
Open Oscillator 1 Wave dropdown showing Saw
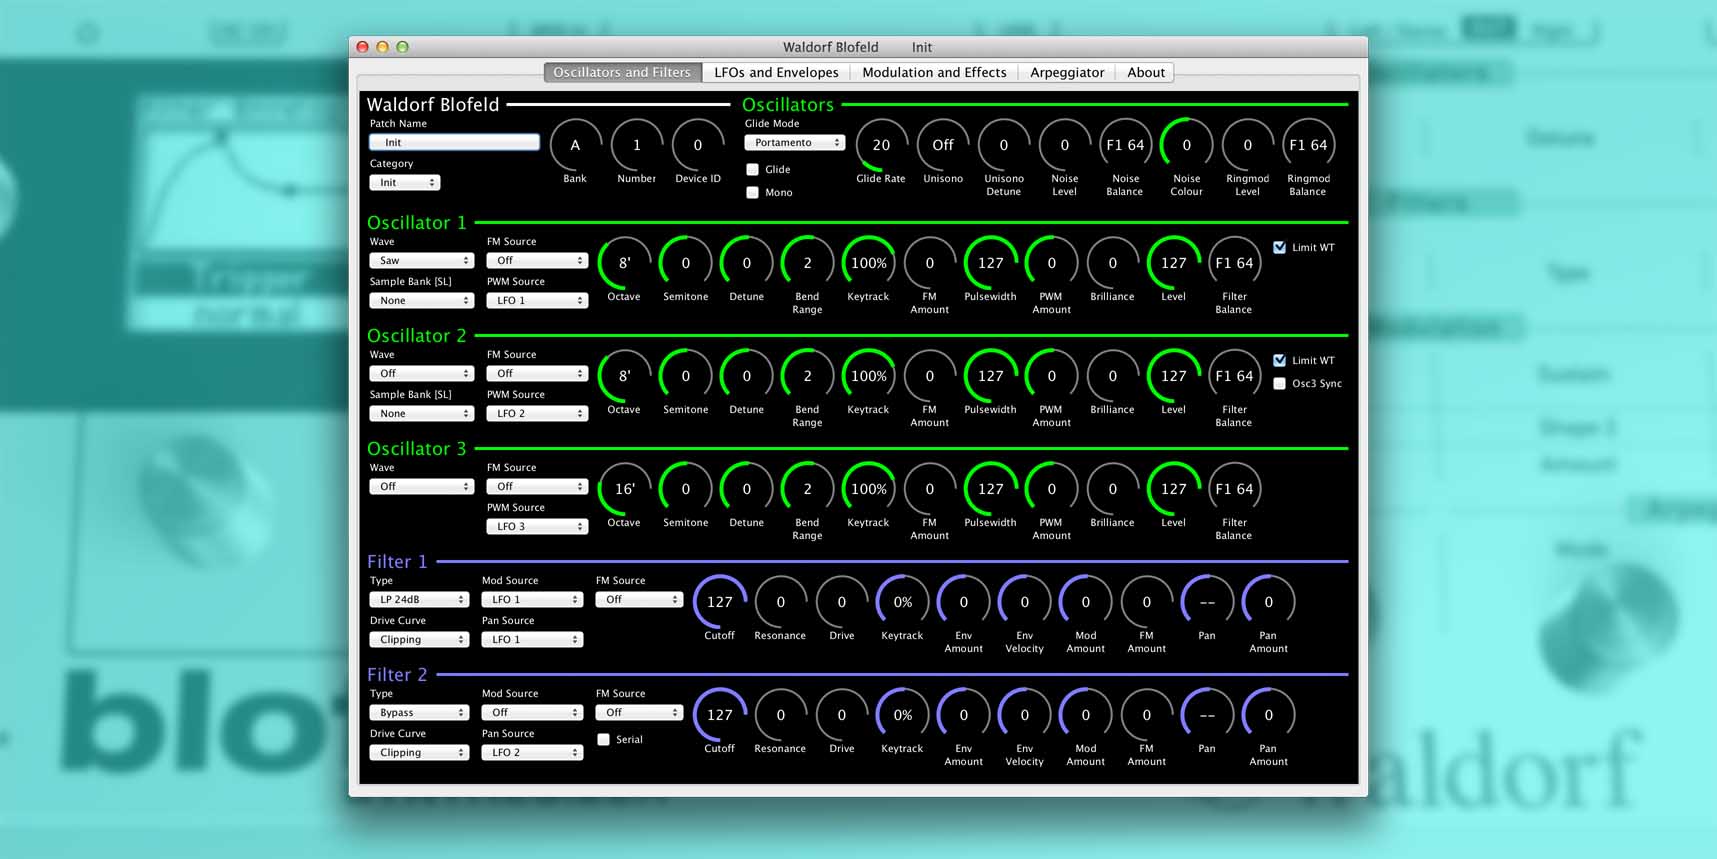point(421,260)
